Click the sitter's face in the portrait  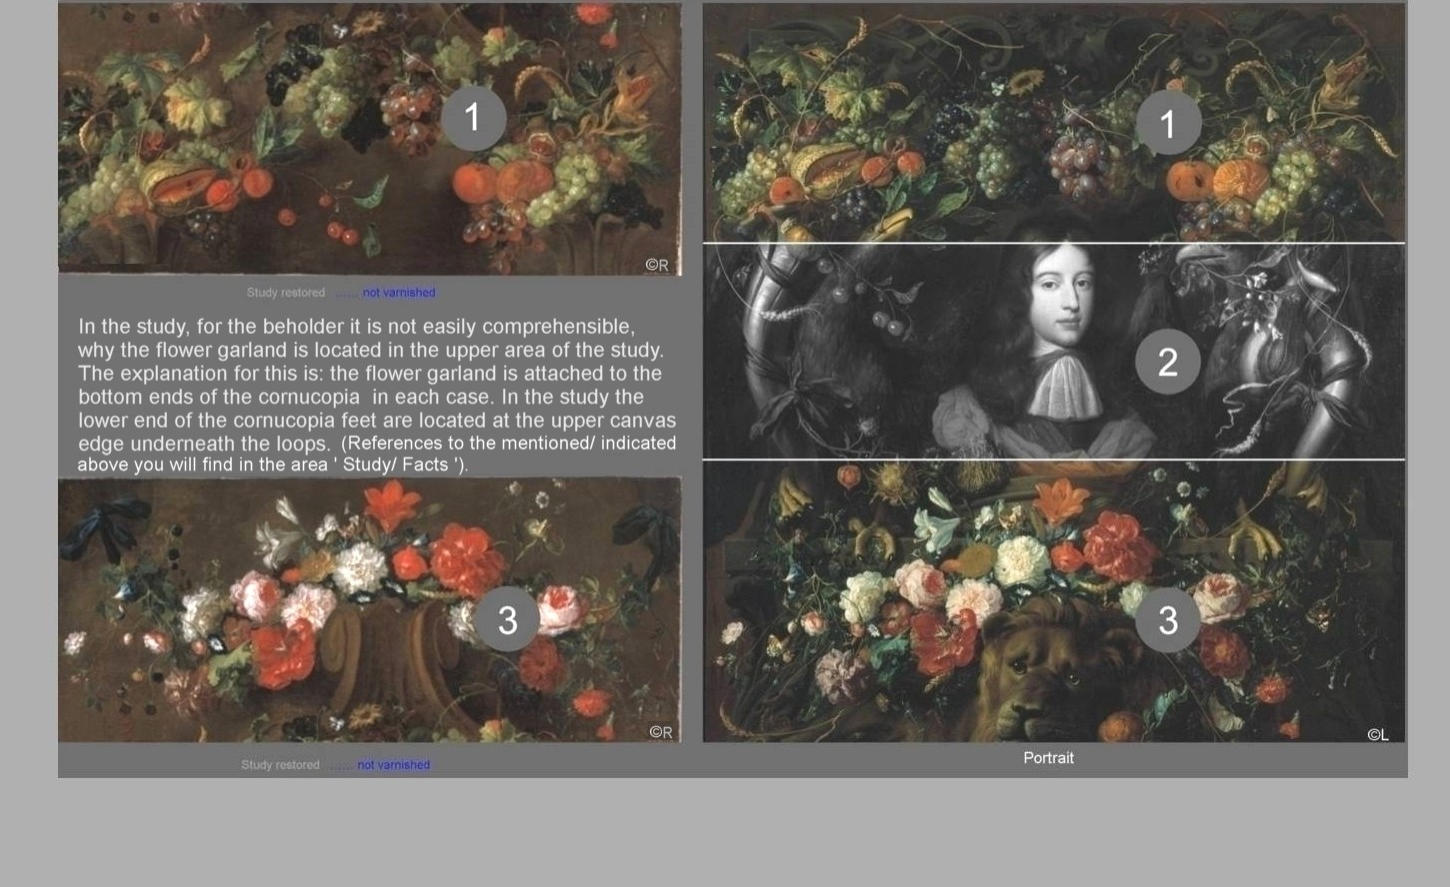pos(1062,295)
